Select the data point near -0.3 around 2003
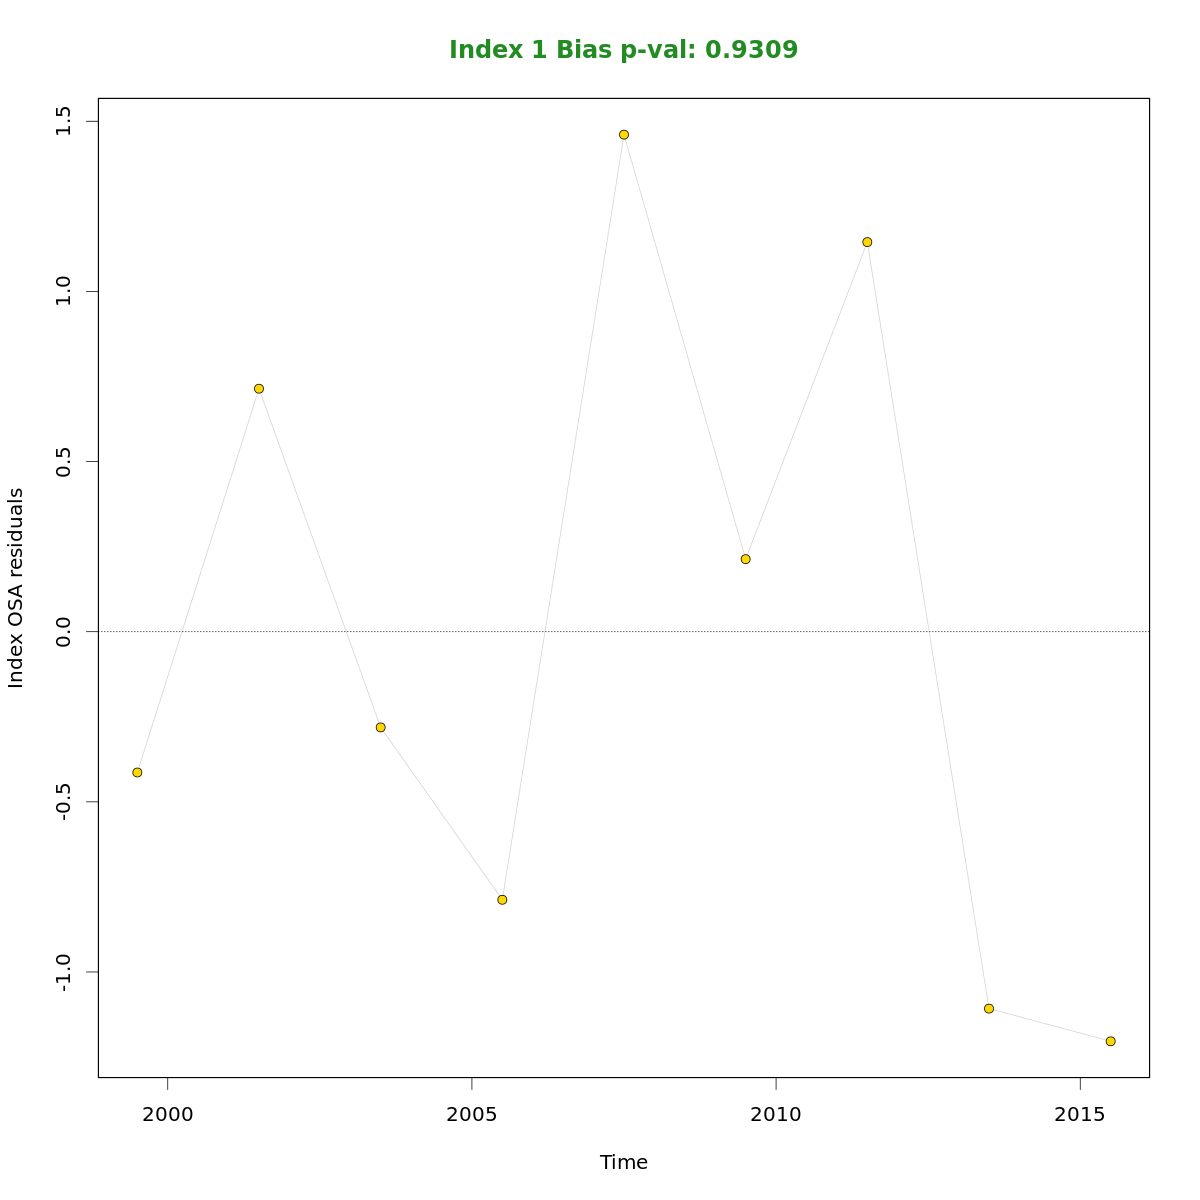The width and height of the screenshot is (1200, 1200). (380, 727)
